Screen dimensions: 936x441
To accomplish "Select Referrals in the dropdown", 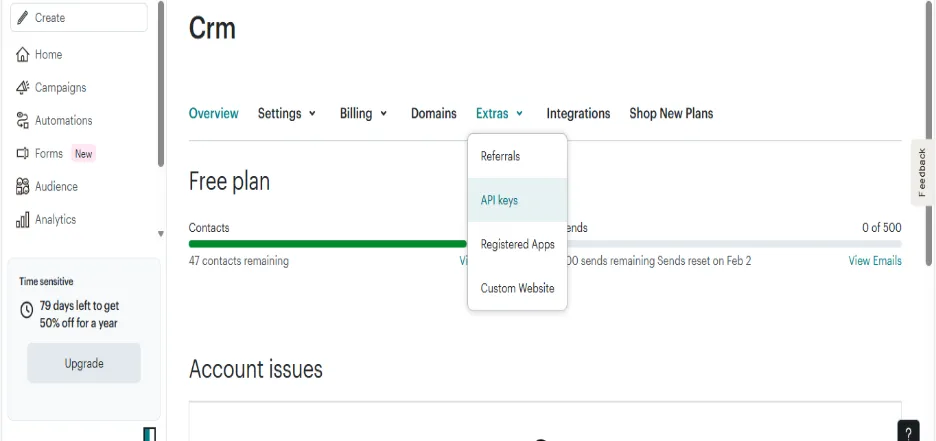I will point(518,156).
